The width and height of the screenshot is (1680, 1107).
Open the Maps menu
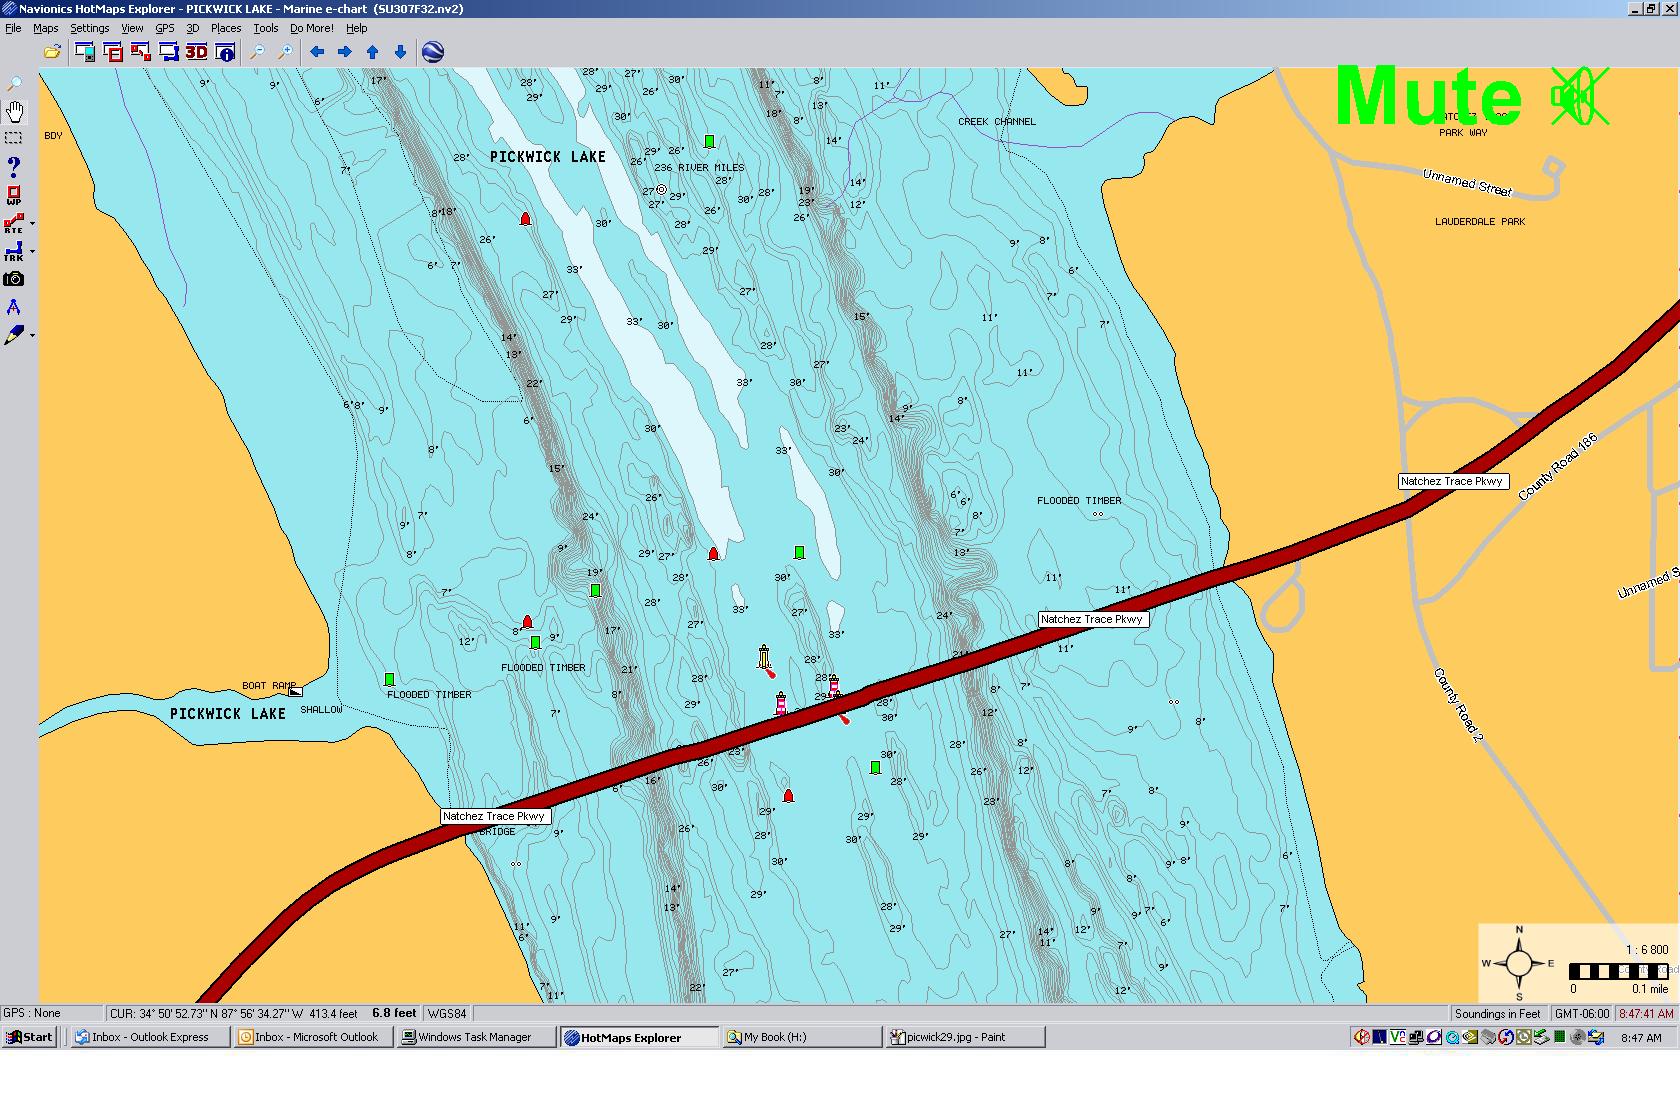[46, 28]
